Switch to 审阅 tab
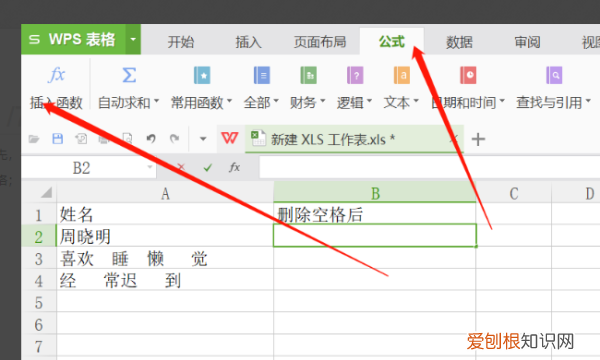 point(527,42)
